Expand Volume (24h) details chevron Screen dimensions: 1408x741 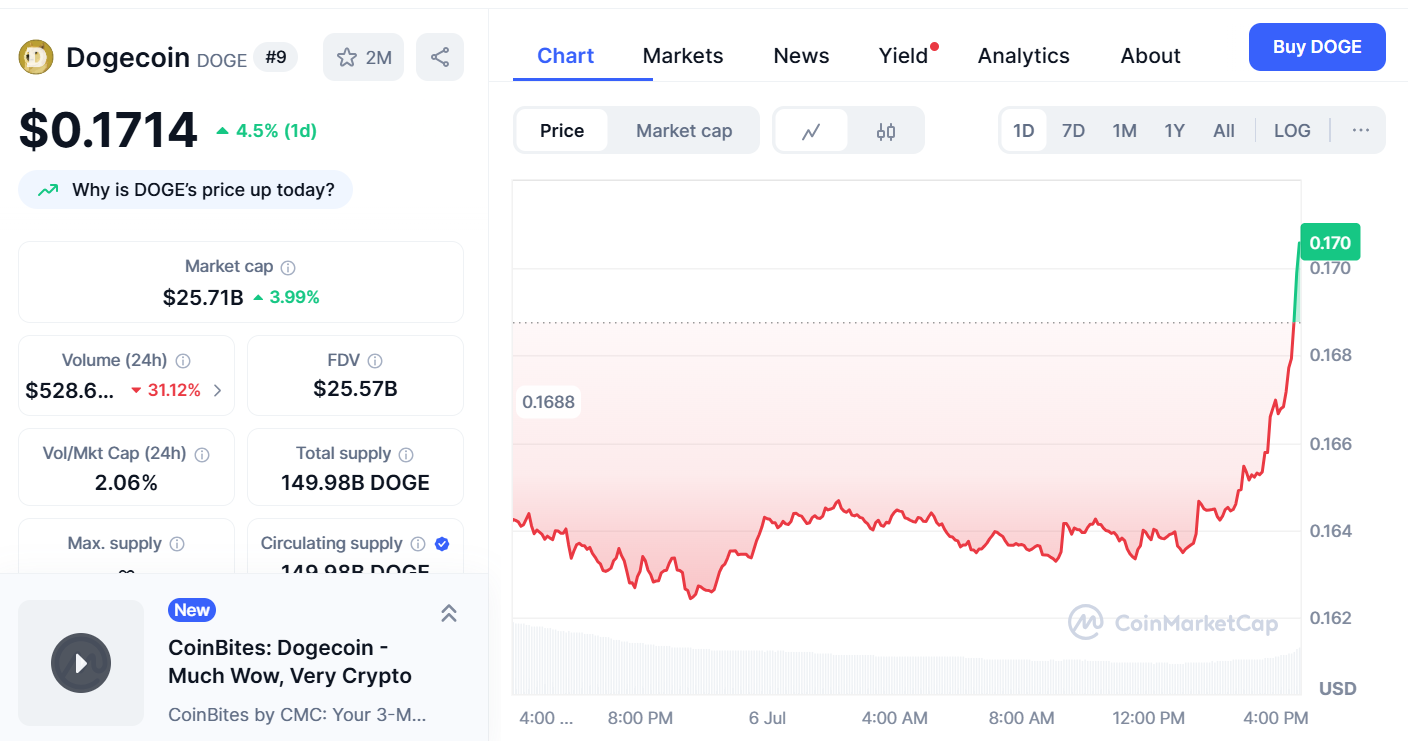tap(218, 390)
